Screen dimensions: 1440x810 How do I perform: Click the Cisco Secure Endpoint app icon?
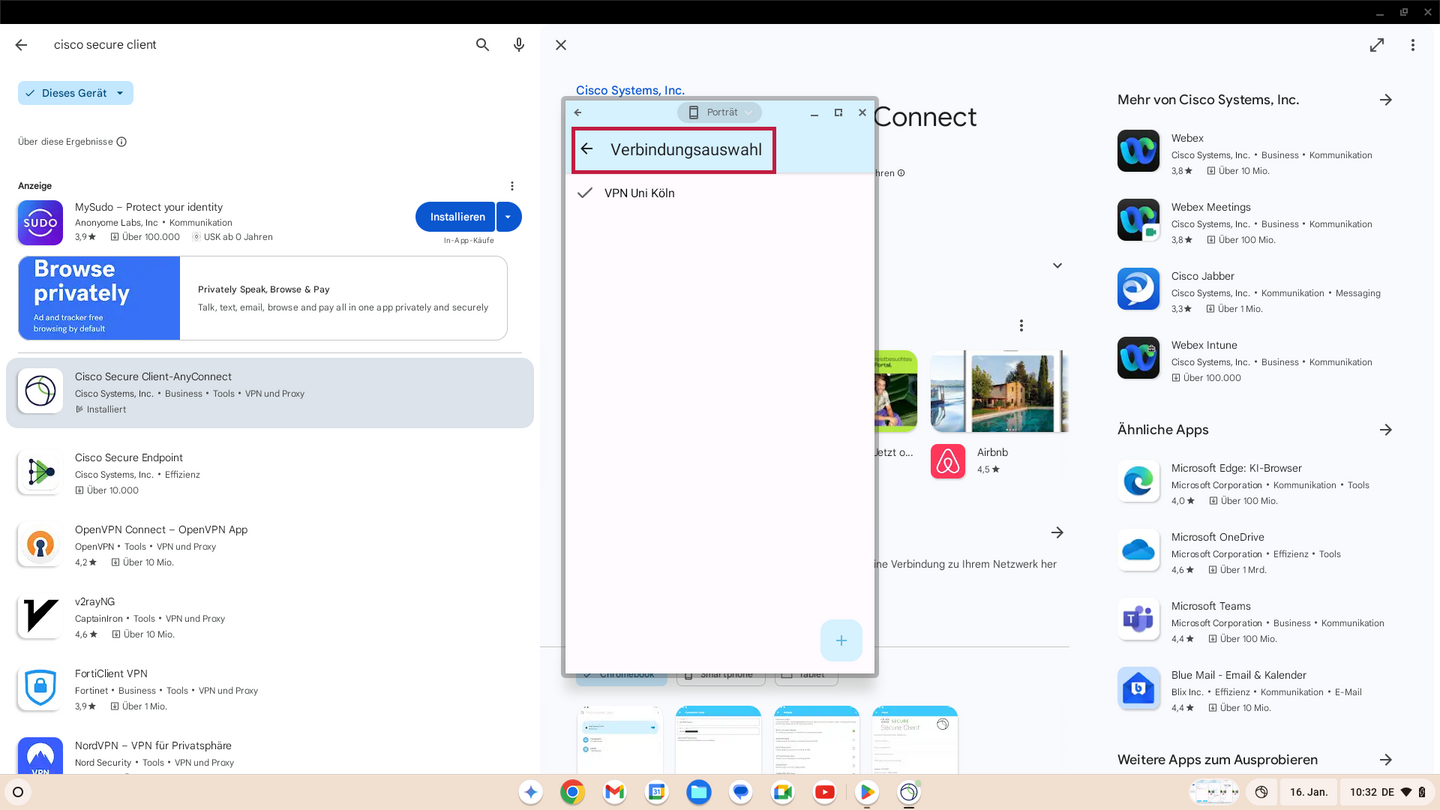(x=40, y=473)
